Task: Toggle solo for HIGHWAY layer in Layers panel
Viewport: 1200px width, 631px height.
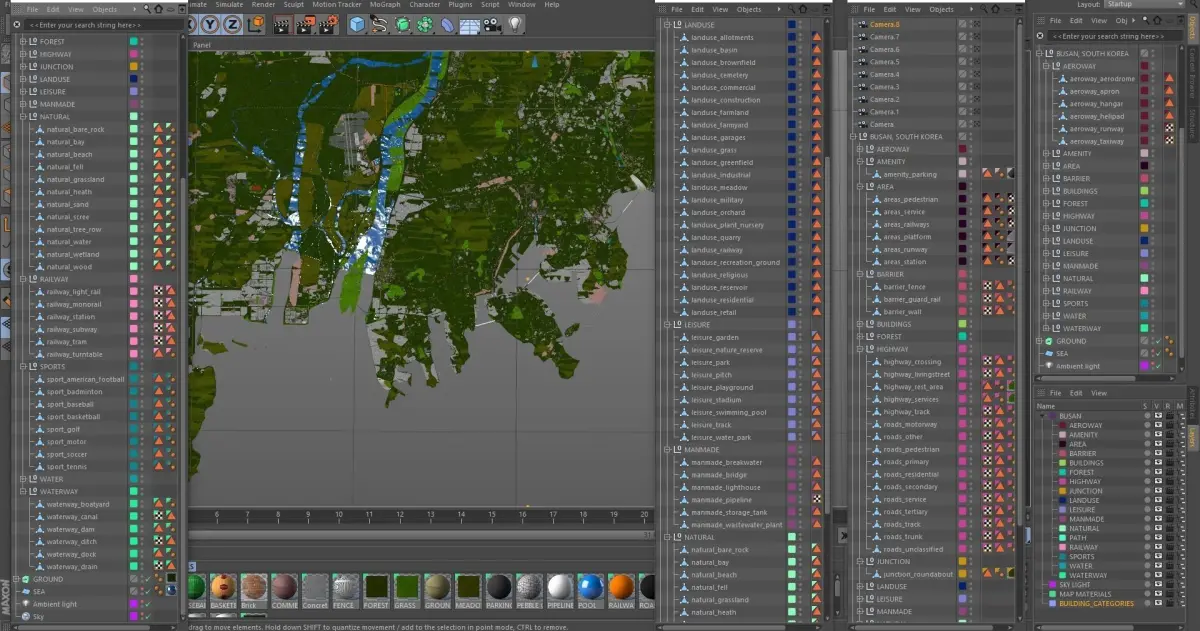Action: pyautogui.click(x=1146, y=481)
